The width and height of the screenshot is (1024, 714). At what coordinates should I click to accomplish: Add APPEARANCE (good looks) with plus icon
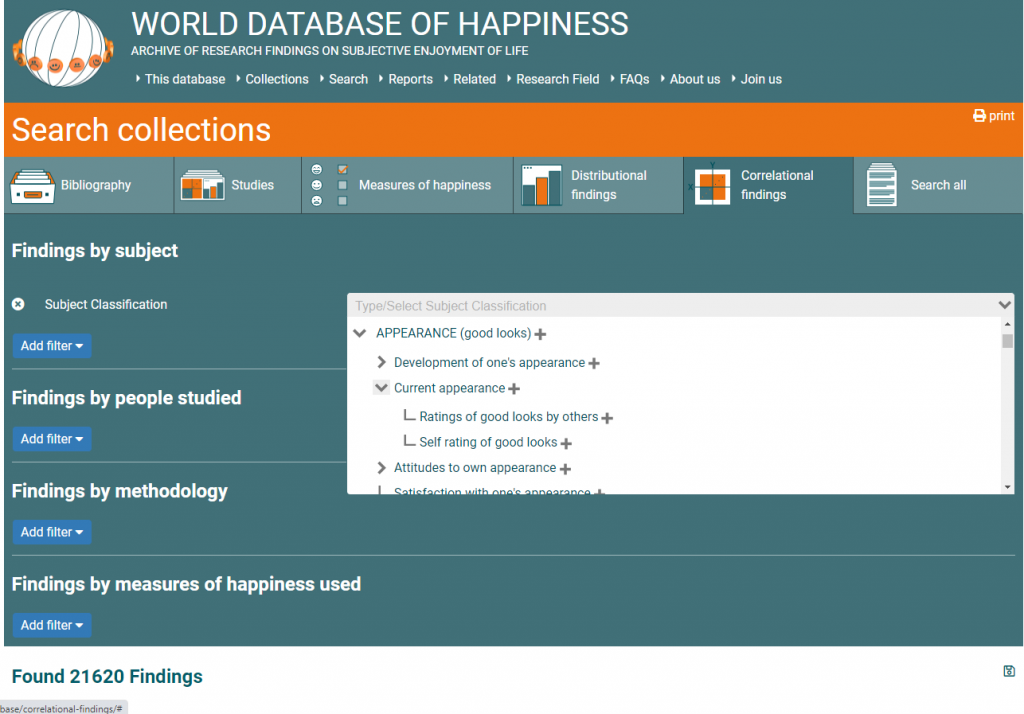541,334
